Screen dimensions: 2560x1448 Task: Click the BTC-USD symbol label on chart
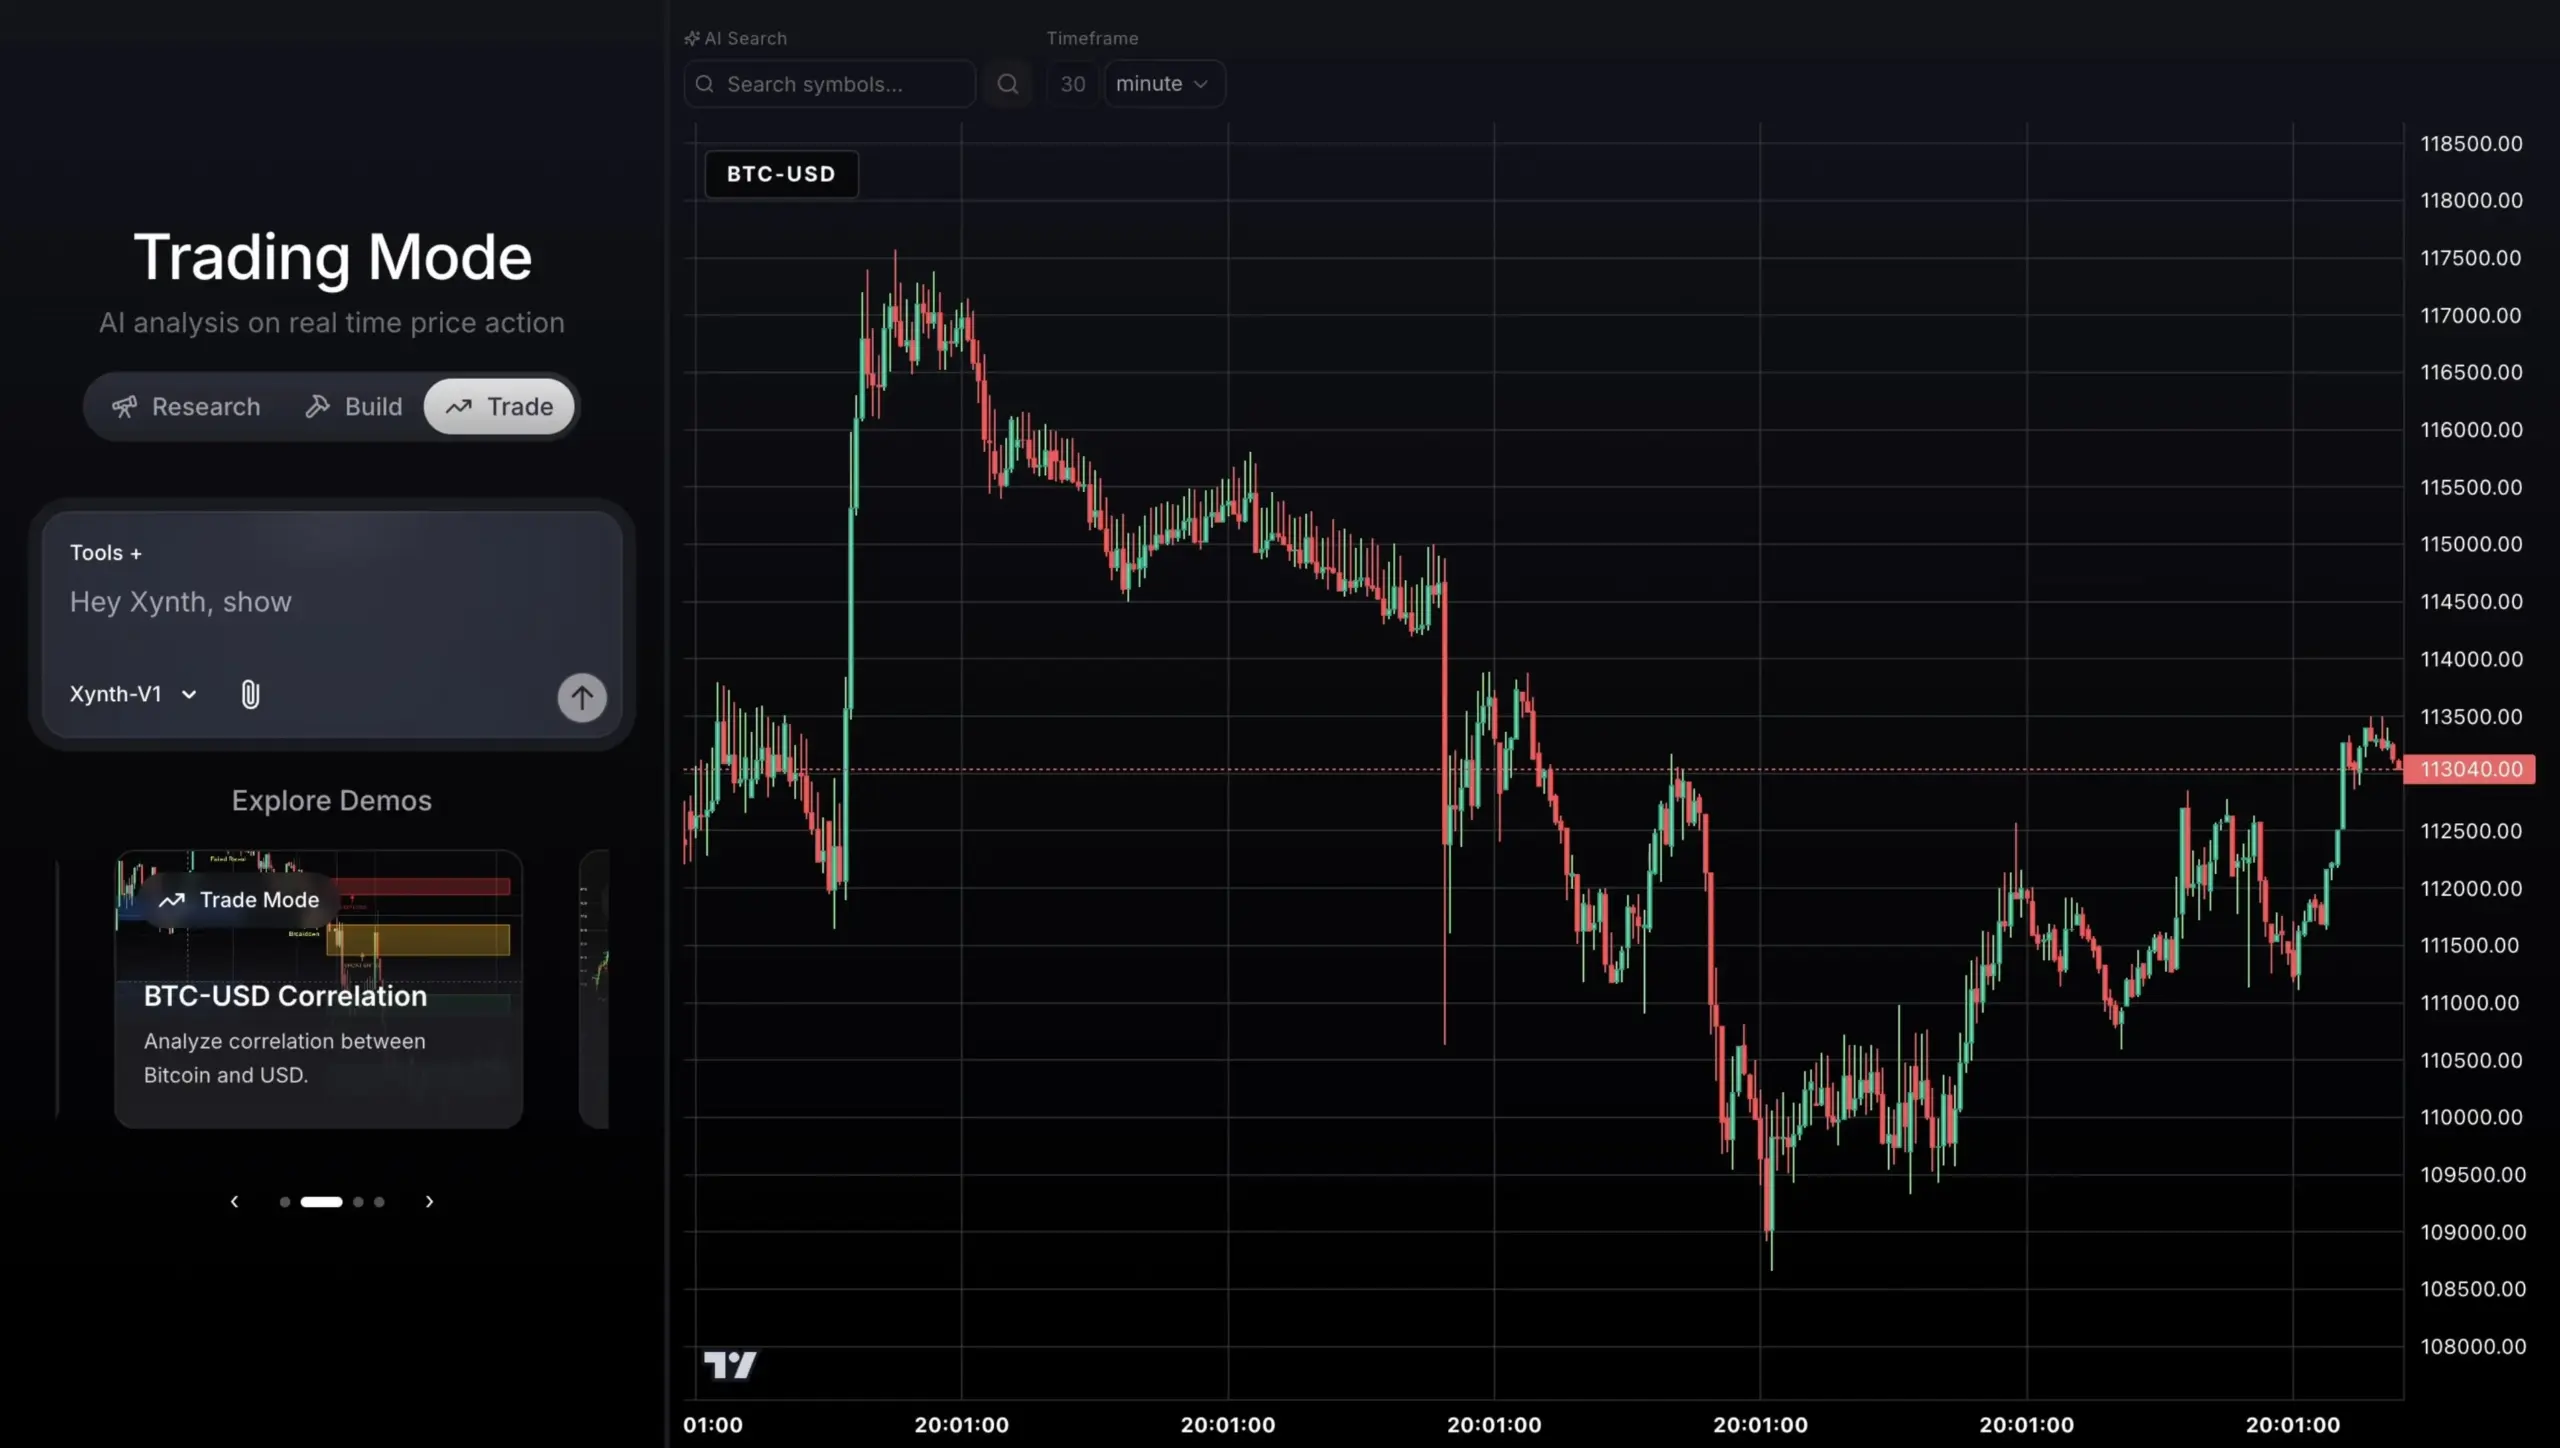pyautogui.click(x=781, y=174)
